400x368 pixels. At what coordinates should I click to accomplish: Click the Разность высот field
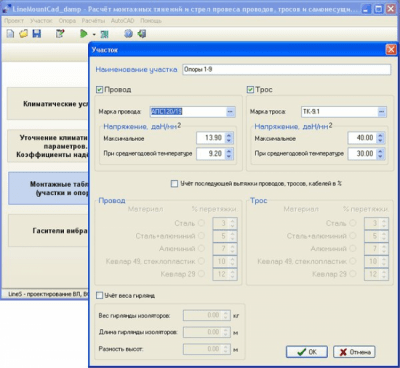pyautogui.click(x=207, y=349)
